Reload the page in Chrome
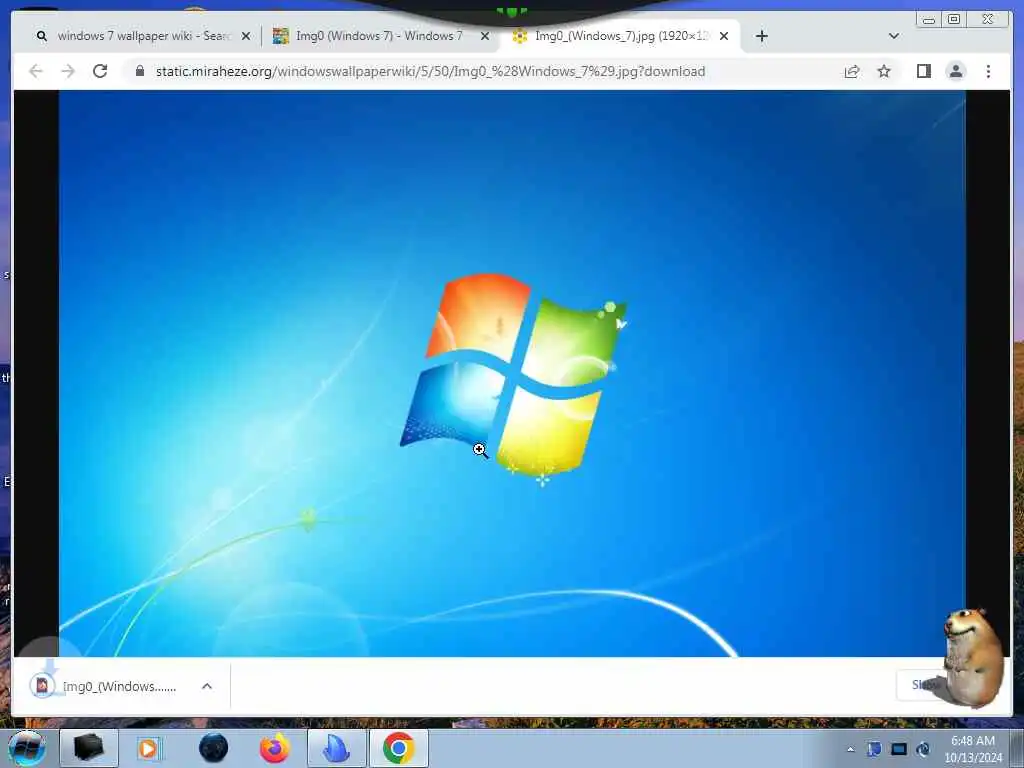 click(100, 71)
